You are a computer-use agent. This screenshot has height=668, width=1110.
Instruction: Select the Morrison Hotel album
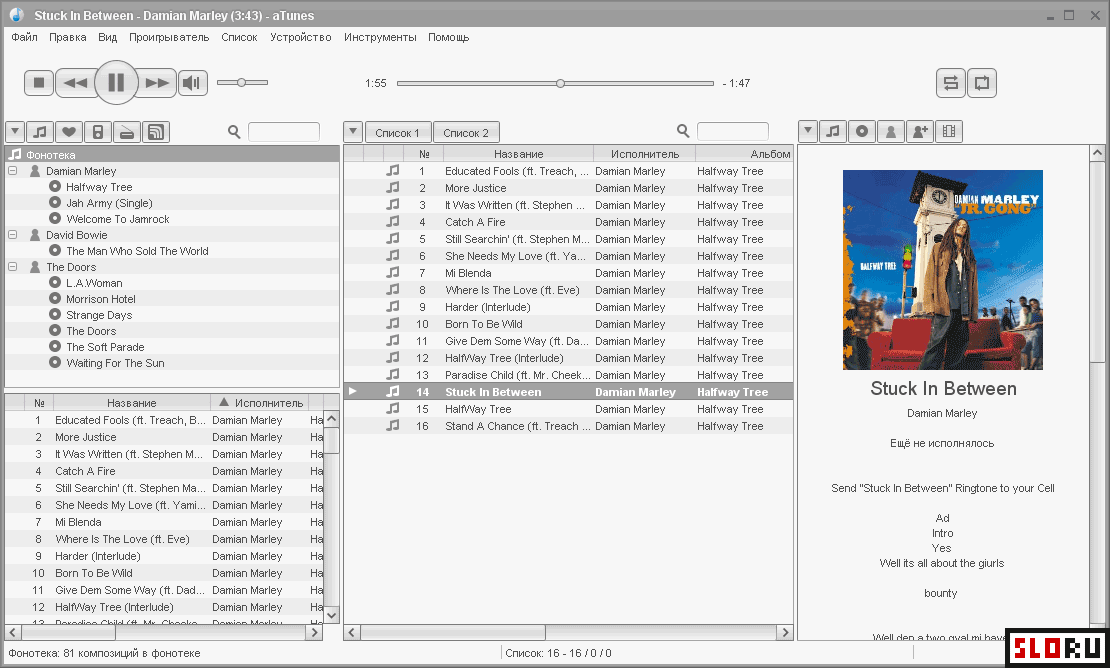click(101, 299)
